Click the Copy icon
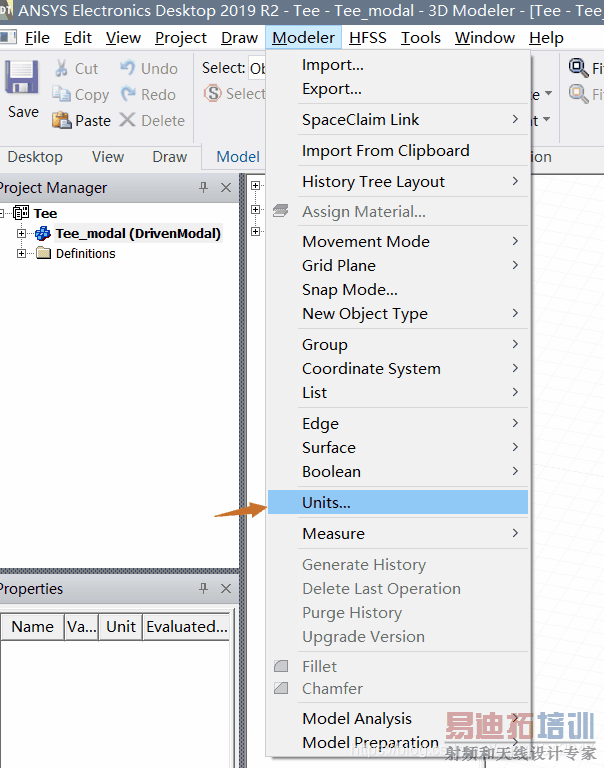The image size is (604, 768). (61, 94)
